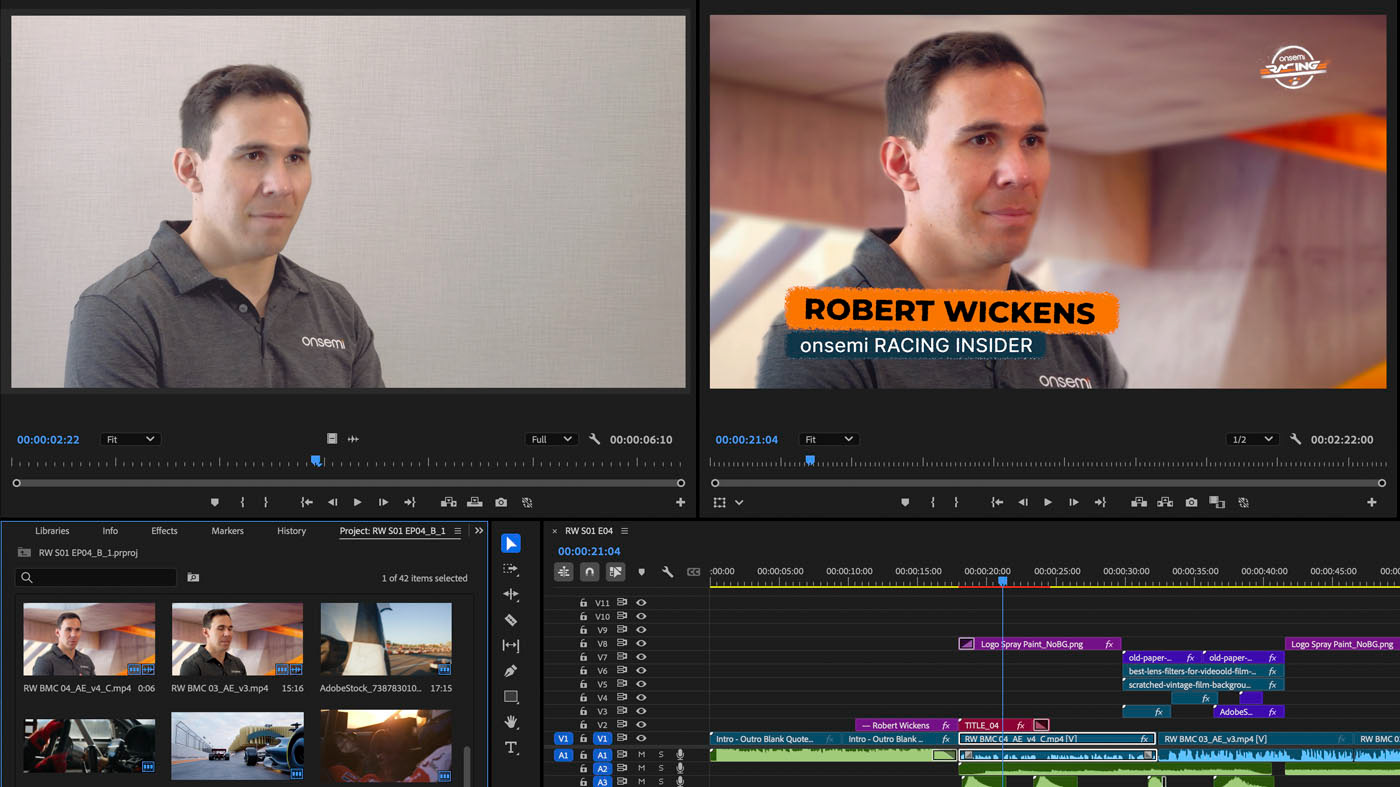Open Program monitor settings wrench
Screen dimensions: 1400x787
1296,439
